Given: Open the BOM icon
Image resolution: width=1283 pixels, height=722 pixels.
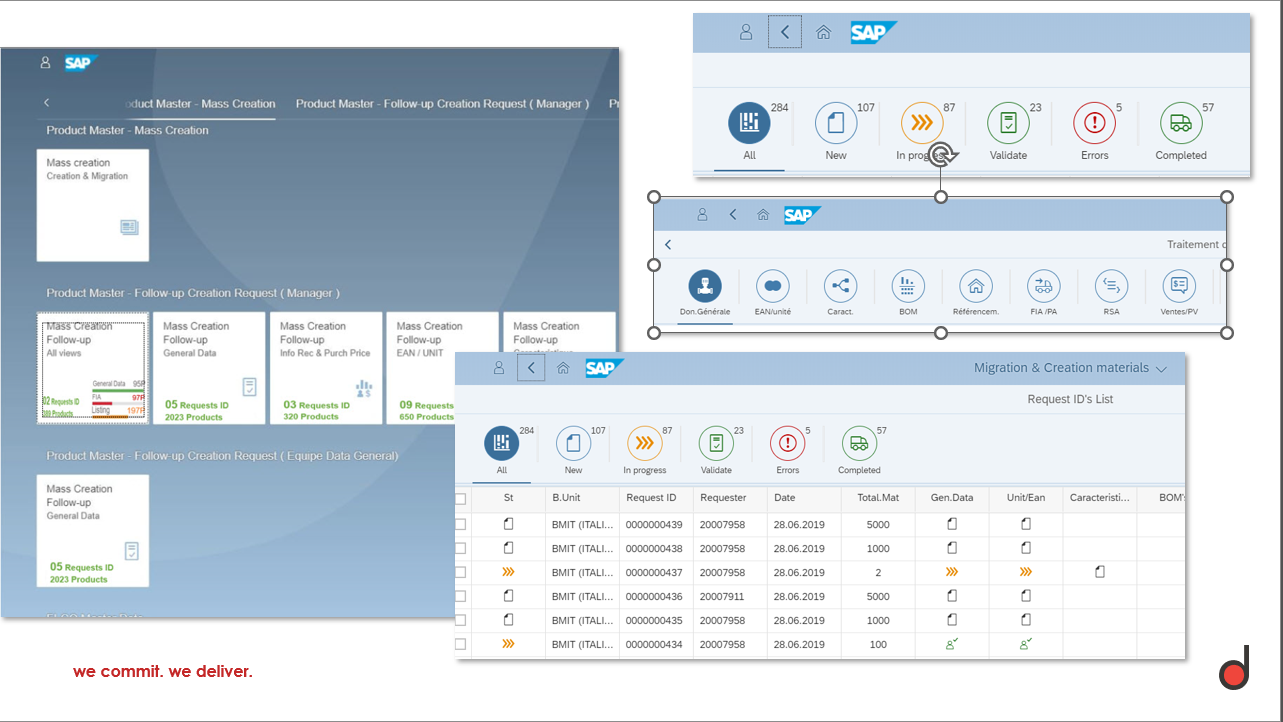Looking at the screenshot, I should (x=908, y=287).
